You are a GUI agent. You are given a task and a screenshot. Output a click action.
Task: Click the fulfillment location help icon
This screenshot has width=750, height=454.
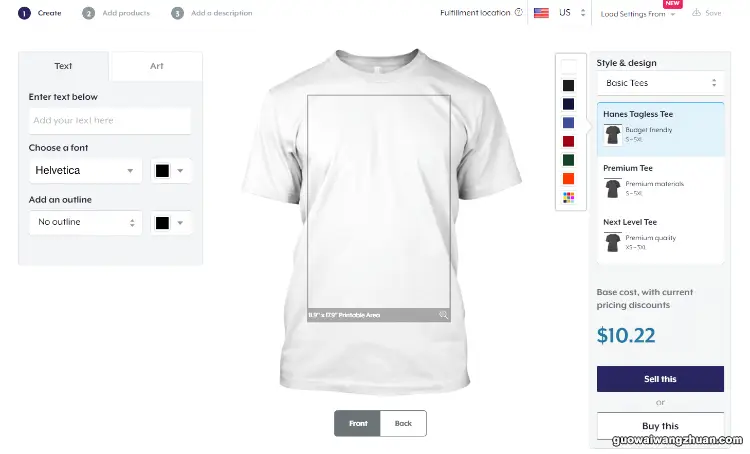[518, 12]
